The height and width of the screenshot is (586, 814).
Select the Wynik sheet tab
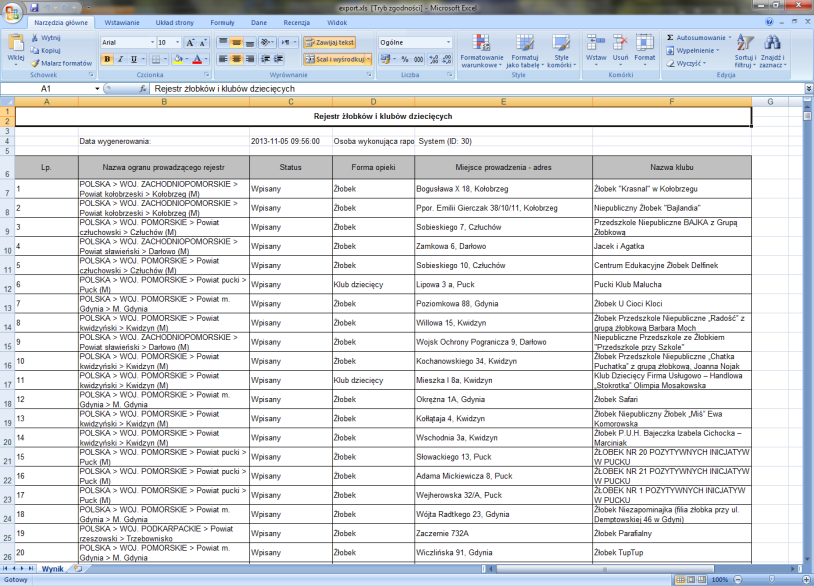52,569
